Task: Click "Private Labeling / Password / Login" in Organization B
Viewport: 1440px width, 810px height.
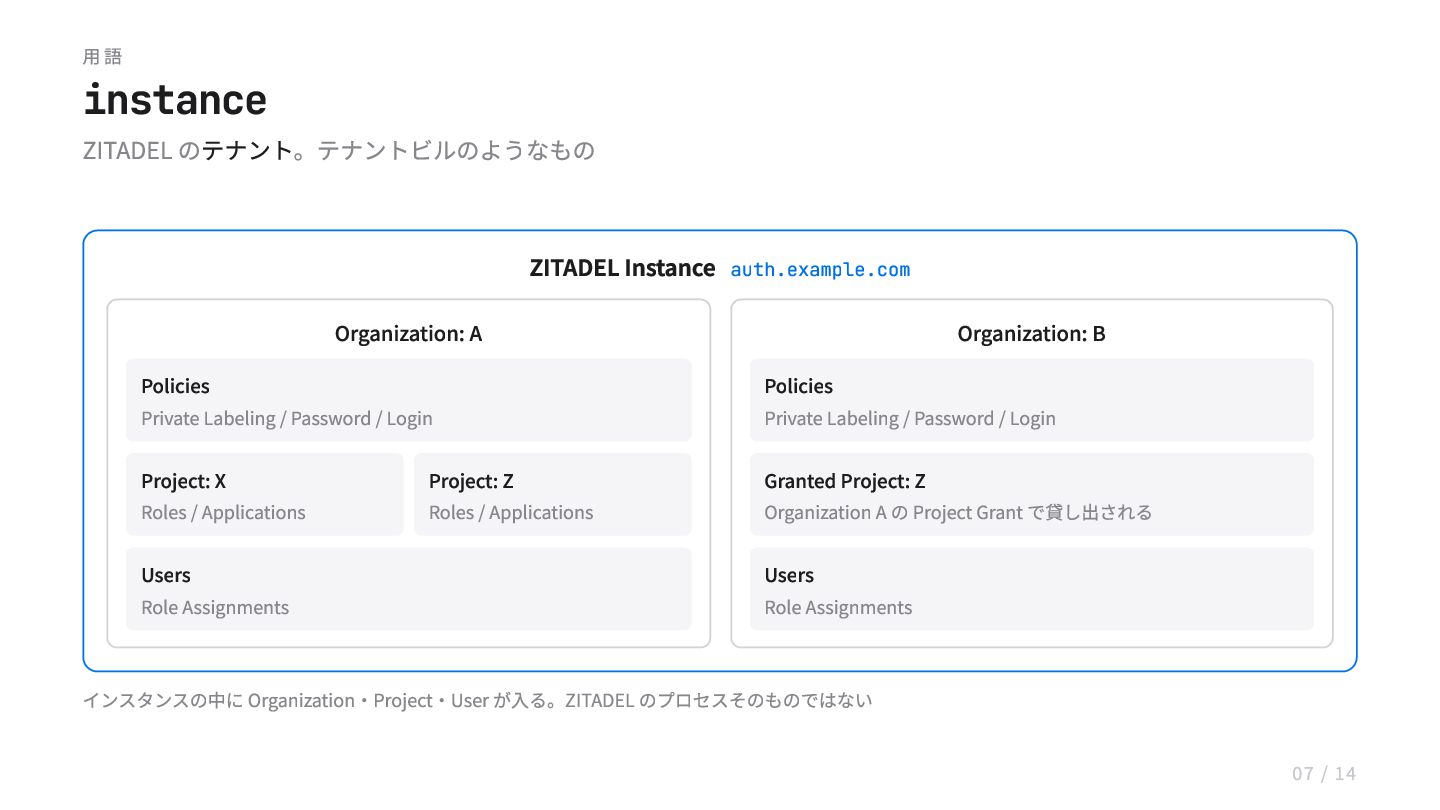Action: click(x=910, y=418)
